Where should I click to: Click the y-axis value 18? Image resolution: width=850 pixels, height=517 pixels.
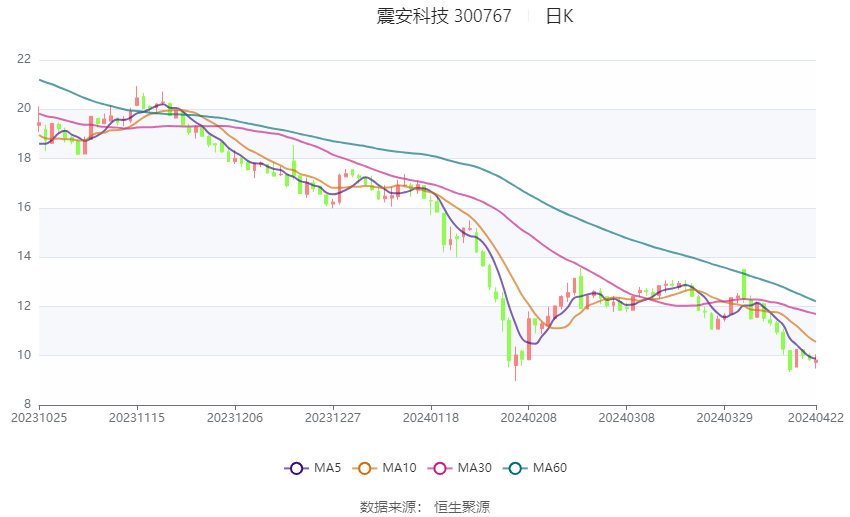pos(24,158)
